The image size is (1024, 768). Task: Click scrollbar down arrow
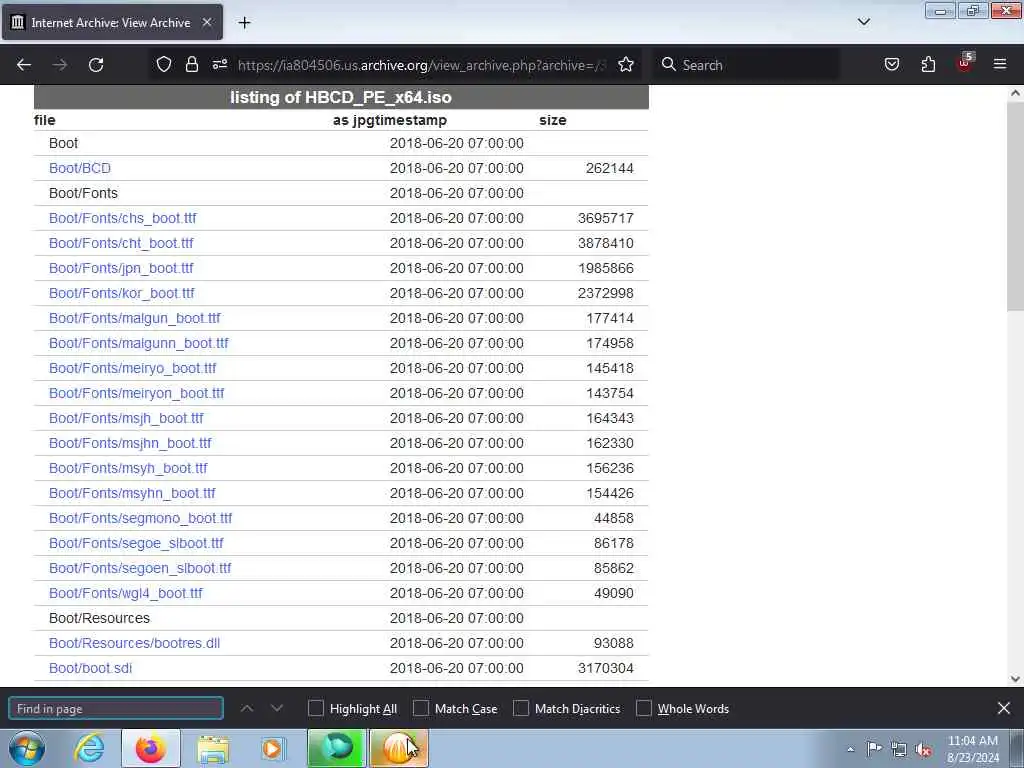point(1015,679)
